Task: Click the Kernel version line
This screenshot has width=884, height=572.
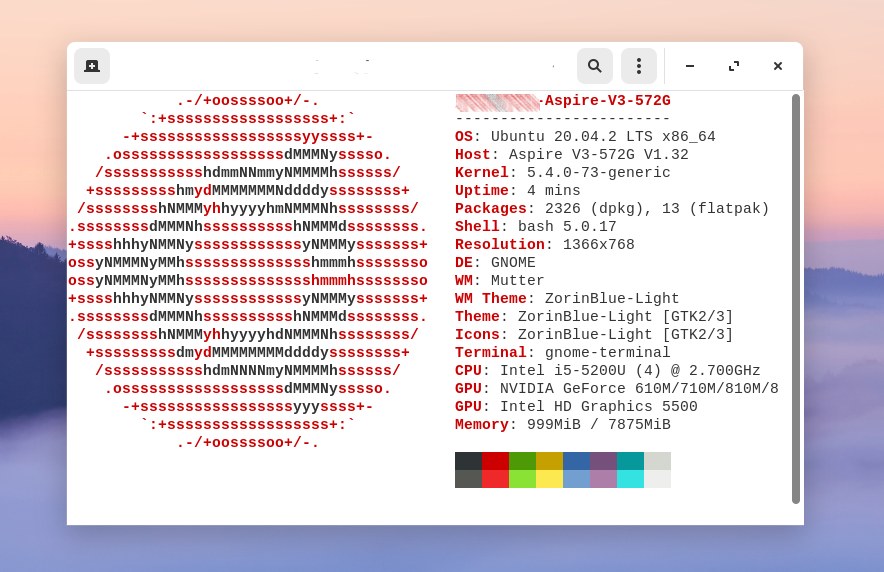Action: tap(562, 173)
